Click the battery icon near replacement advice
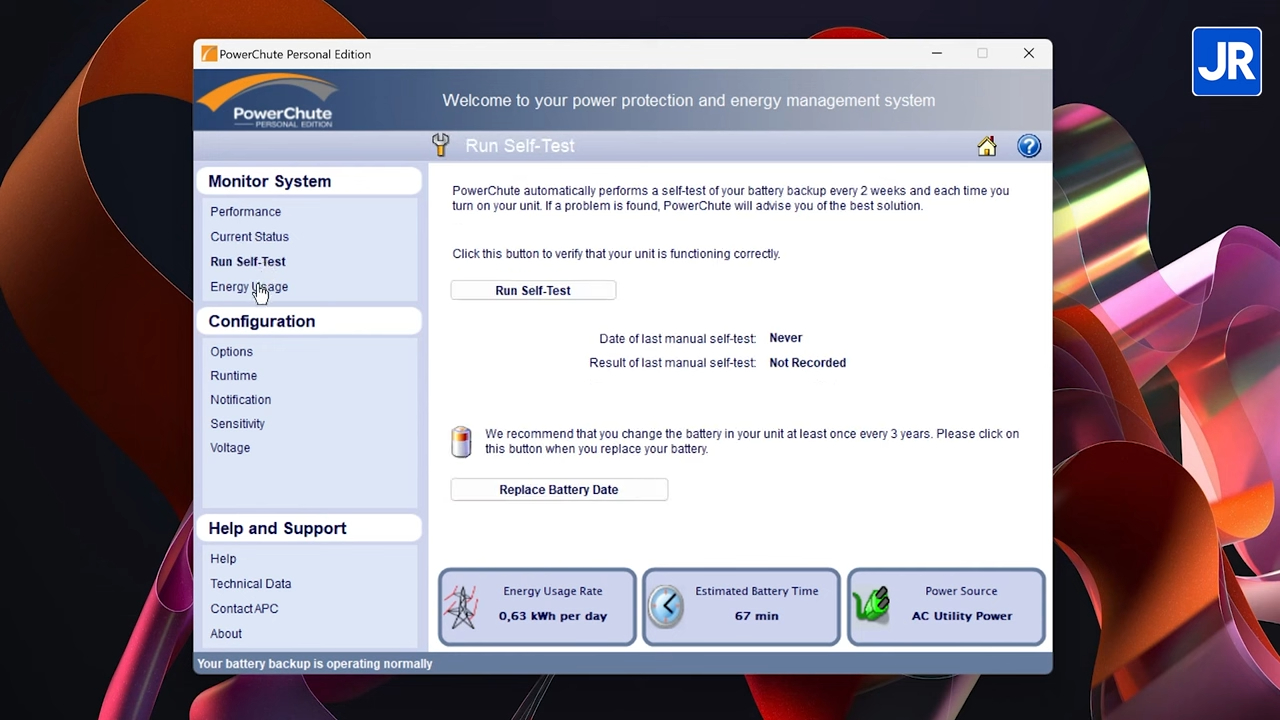This screenshot has height=720, width=1280. 461,442
